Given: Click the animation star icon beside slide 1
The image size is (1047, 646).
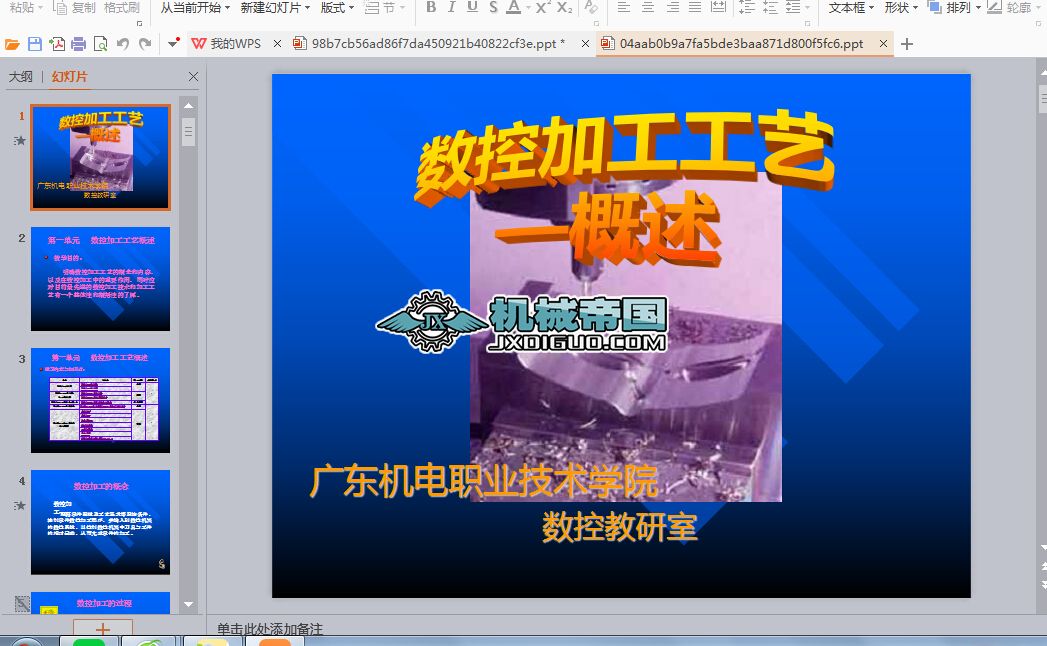Looking at the screenshot, I should [20, 141].
